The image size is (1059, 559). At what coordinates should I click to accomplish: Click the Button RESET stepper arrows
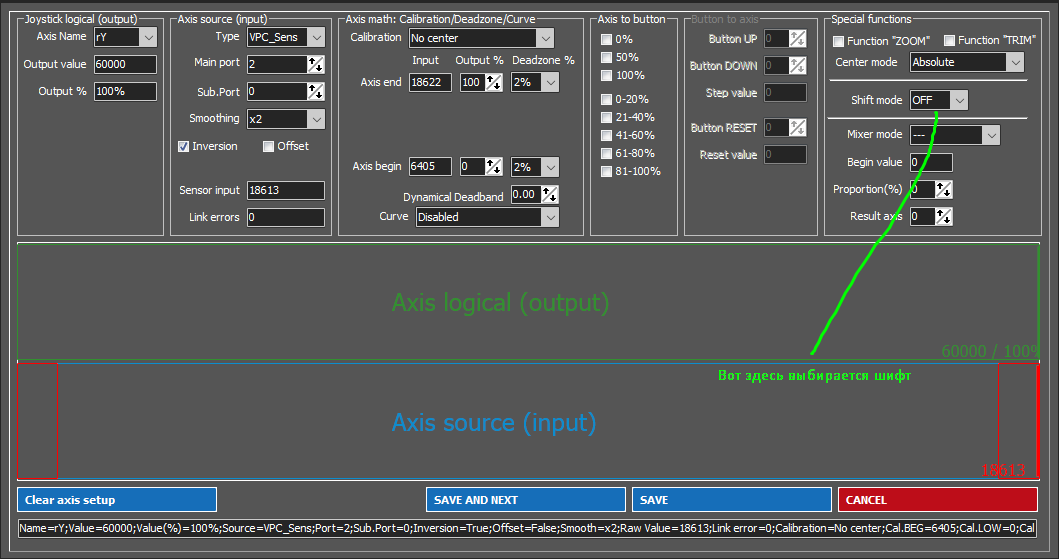[x=798, y=127]
